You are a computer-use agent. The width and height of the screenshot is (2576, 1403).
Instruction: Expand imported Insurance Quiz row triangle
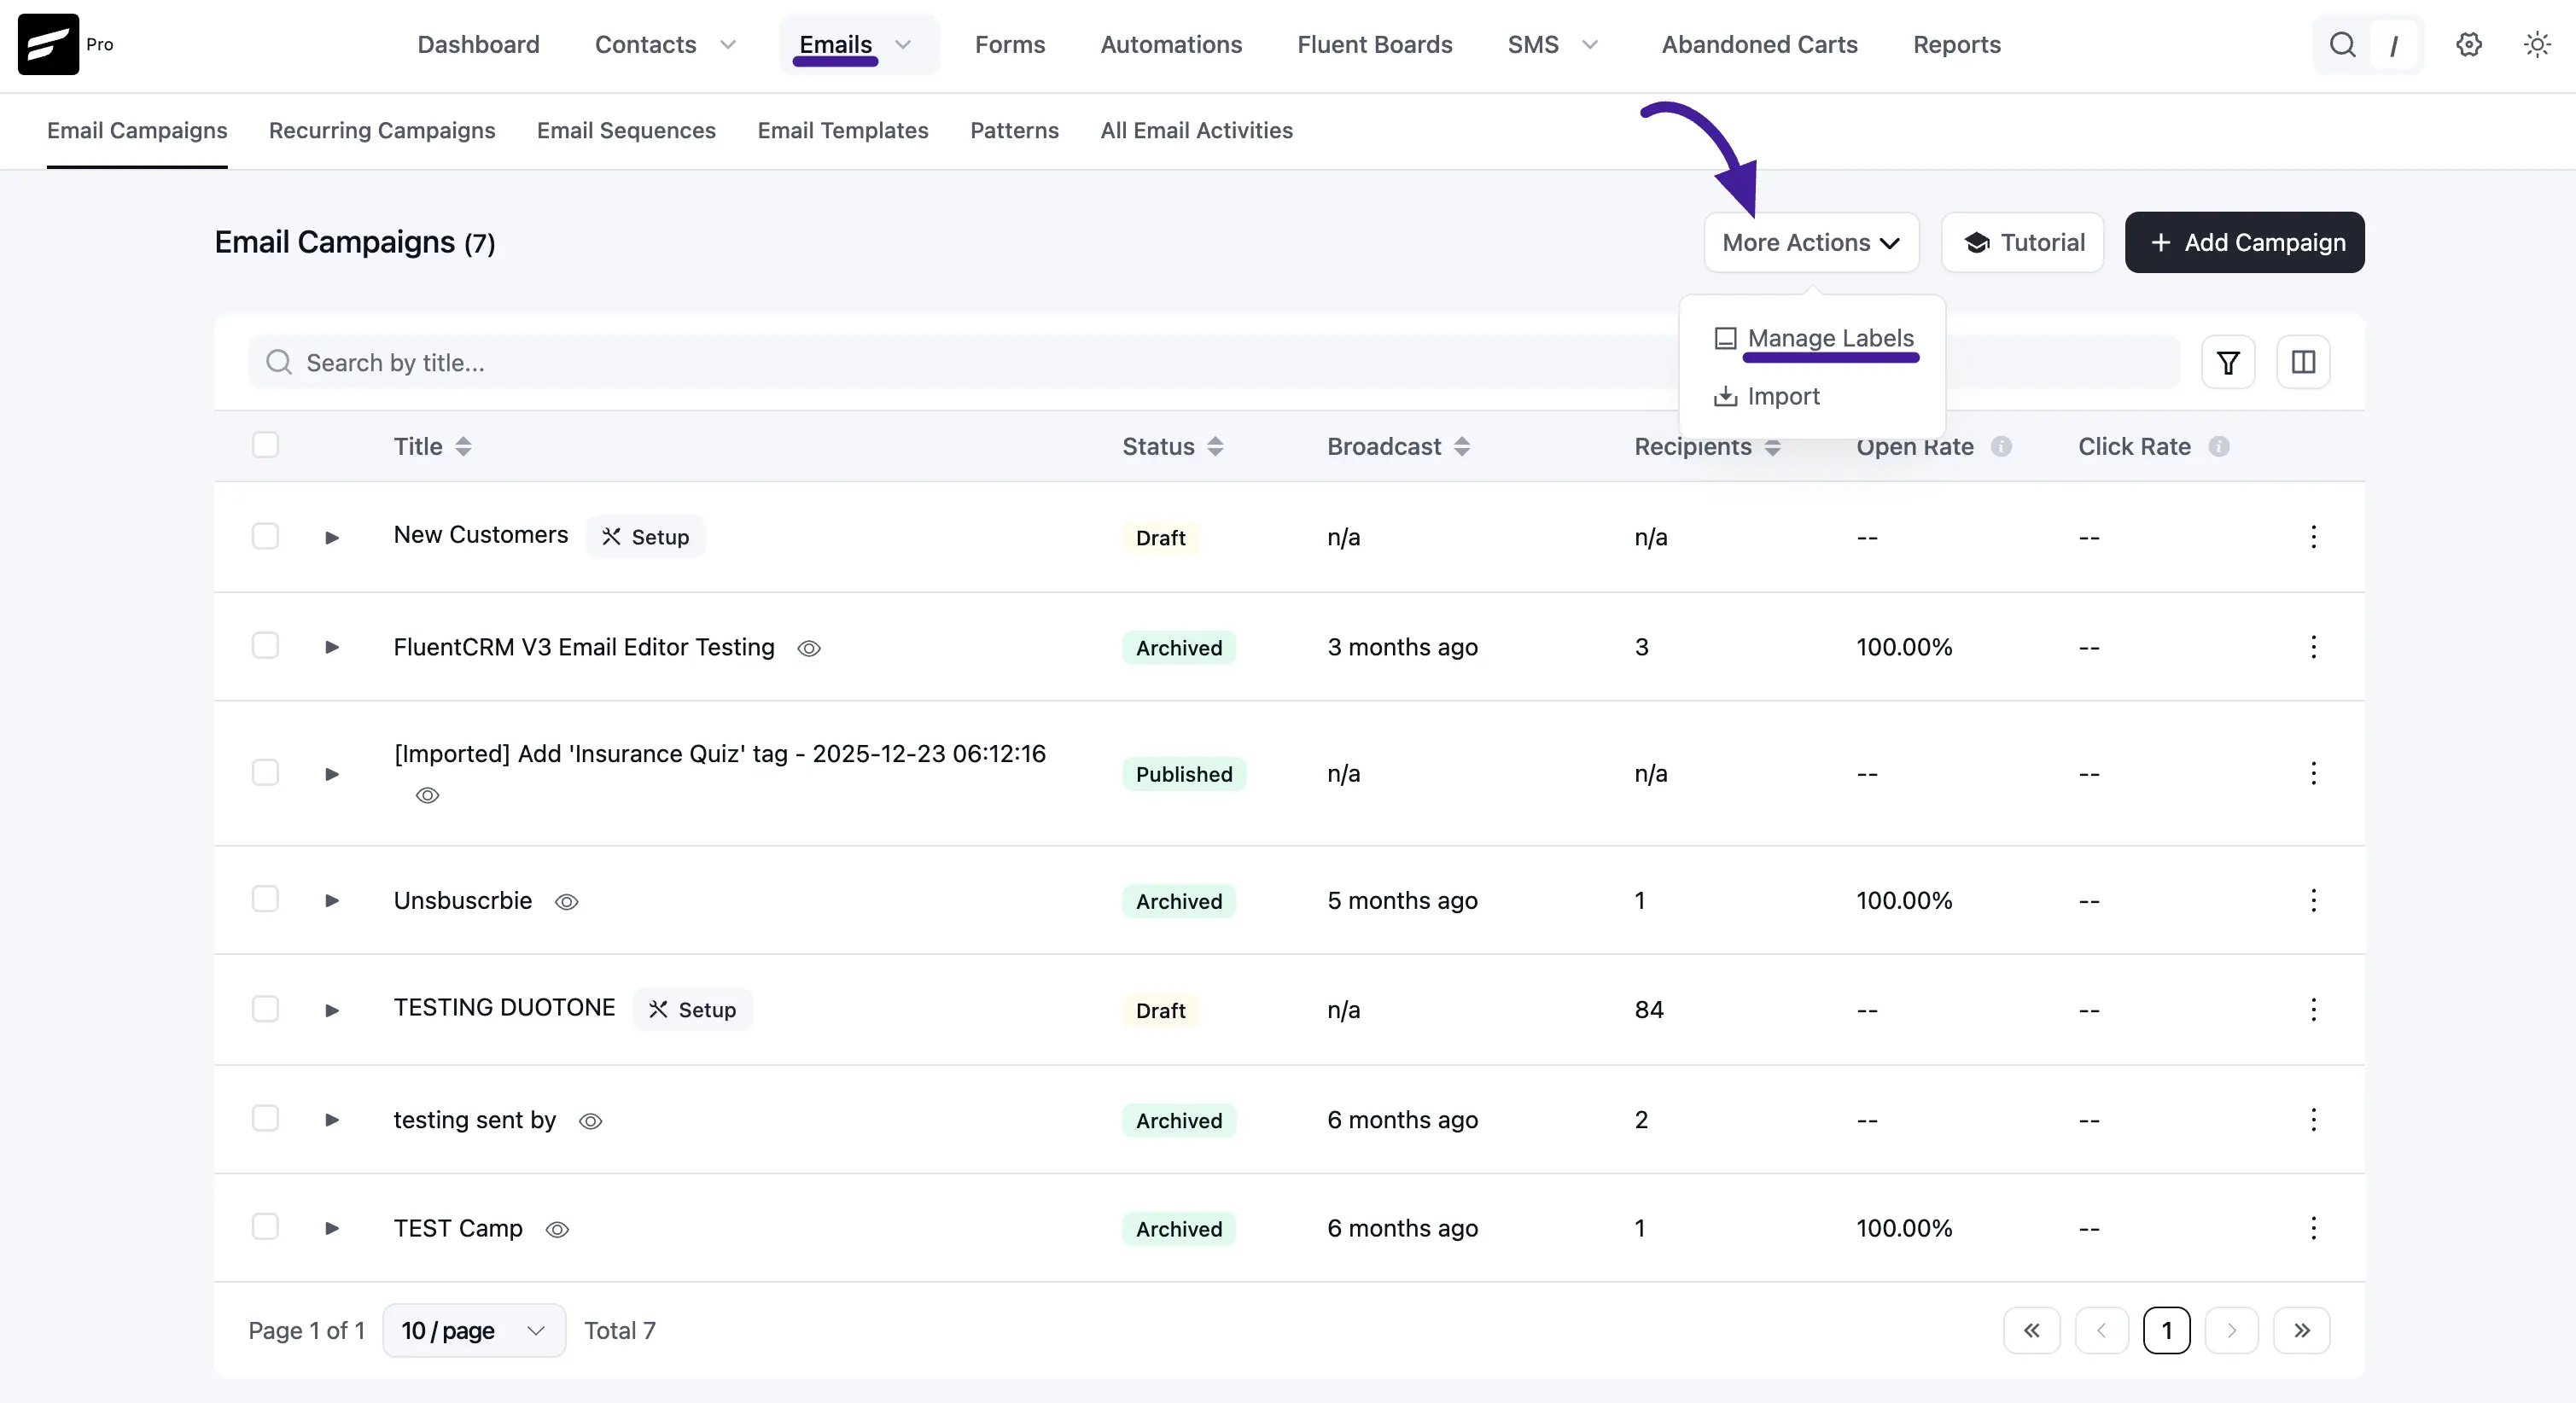pos(332,775)
